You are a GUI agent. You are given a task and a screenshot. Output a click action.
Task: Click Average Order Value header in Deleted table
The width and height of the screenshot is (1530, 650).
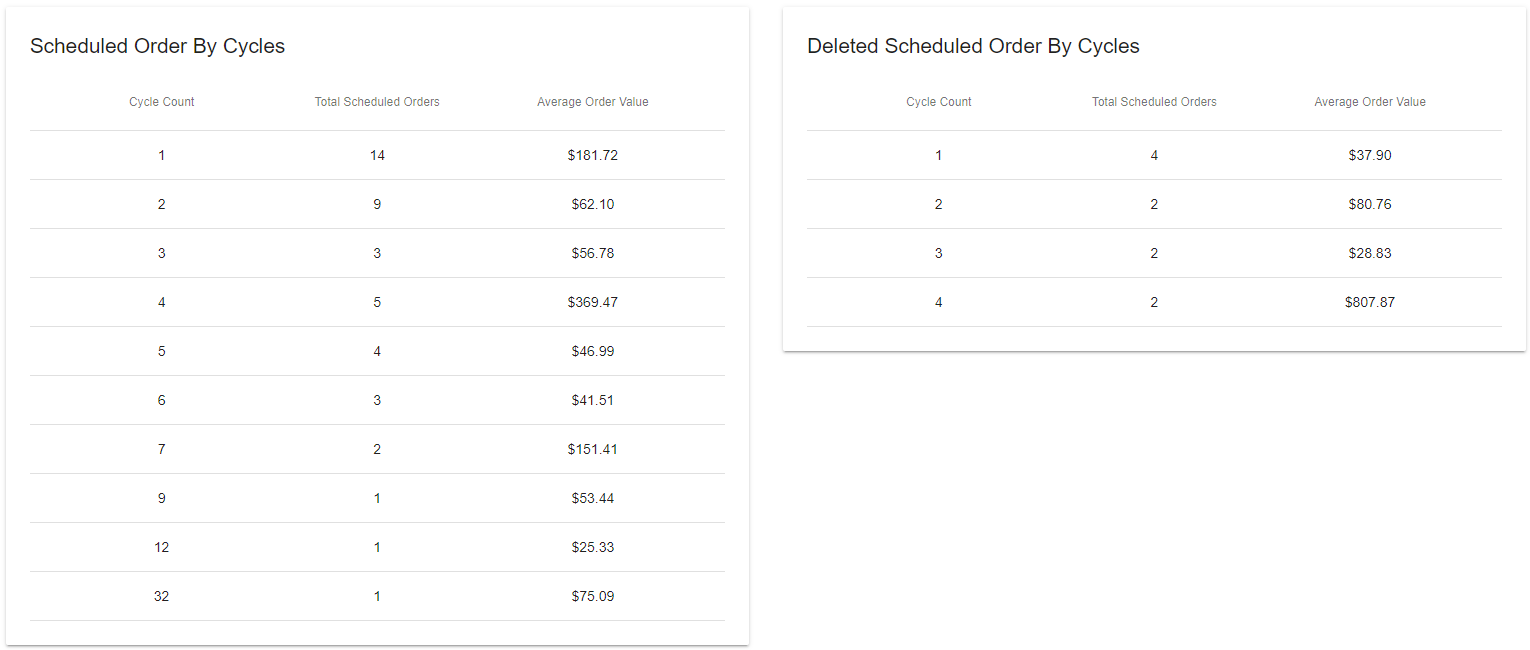point(1370,102)
